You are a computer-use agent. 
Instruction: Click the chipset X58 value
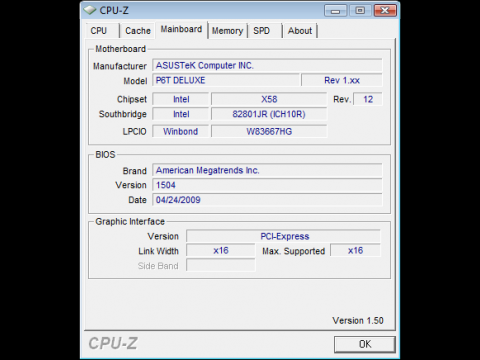pyautogui.click(x=269, y=99)
